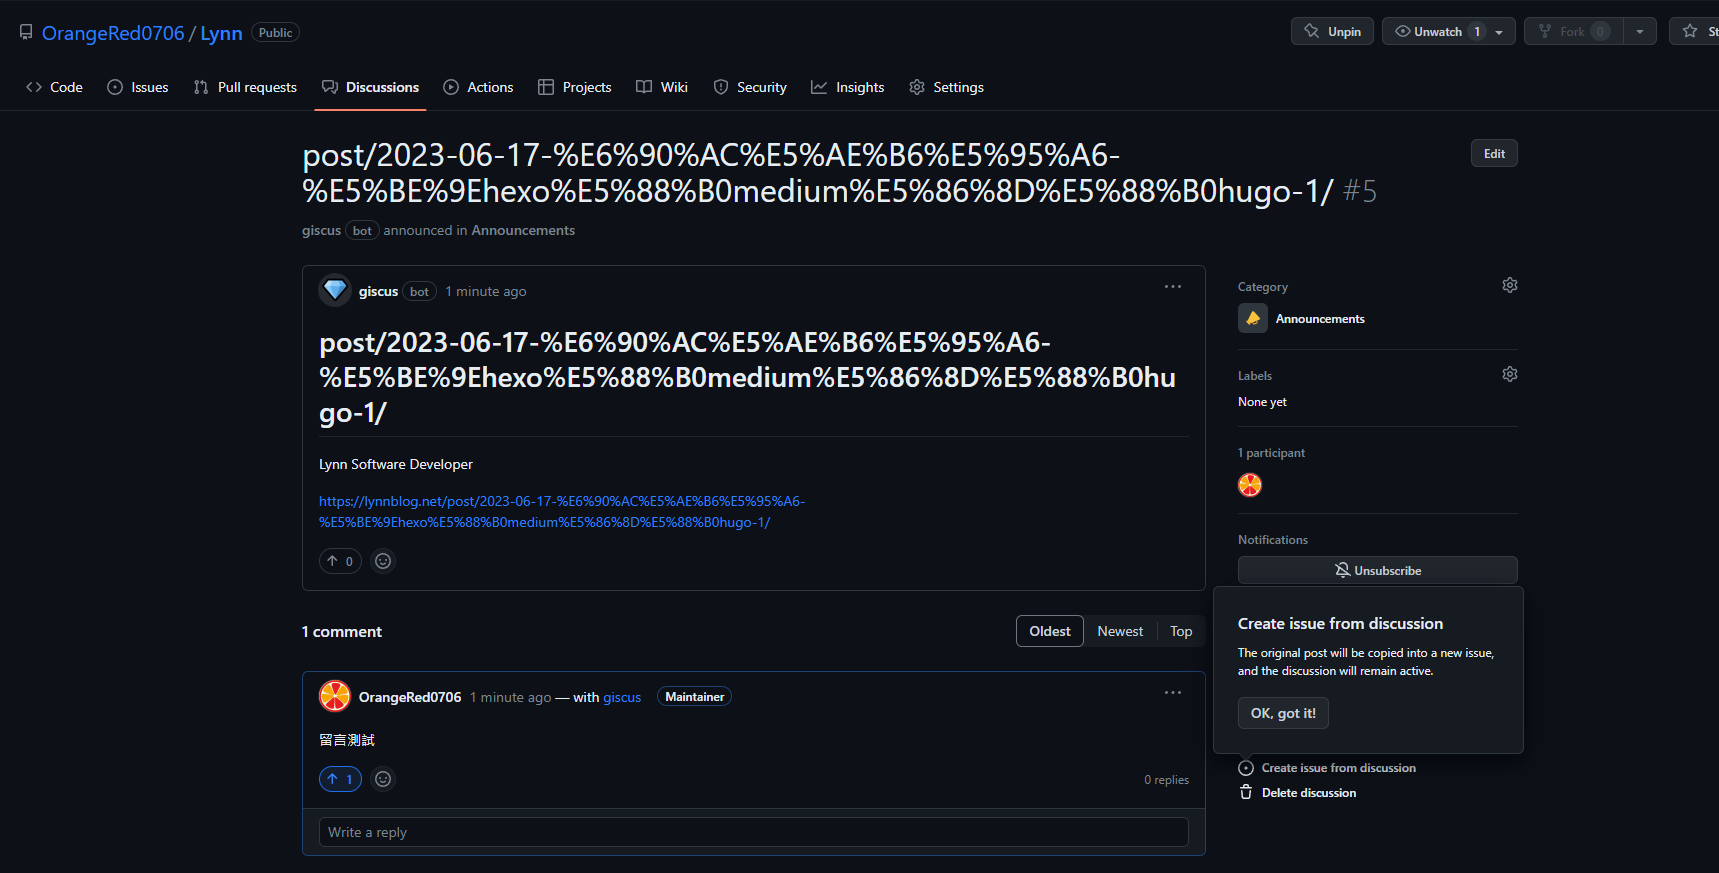Screen dimensions: 1719x873
Task: Click the giscus bot diamond avatar
Action: (x=335, y=291)
